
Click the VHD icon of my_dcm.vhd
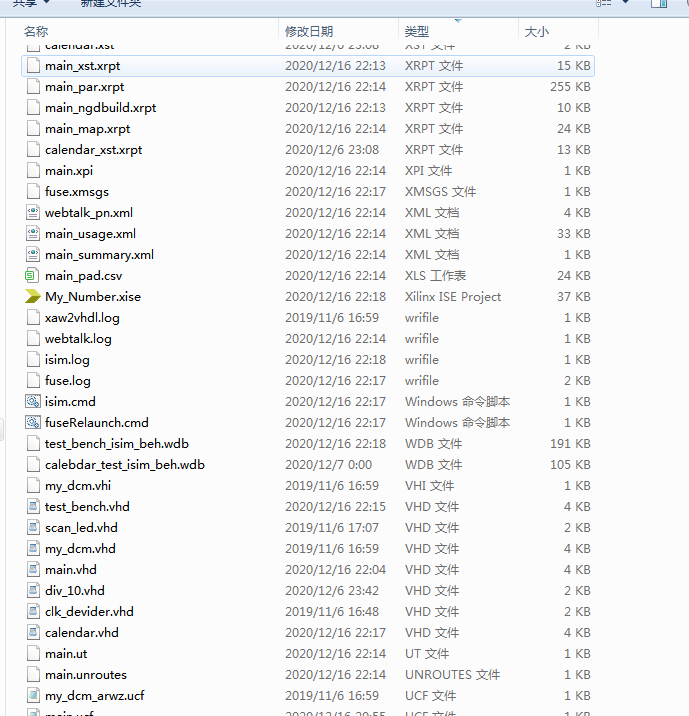(33, 549)
